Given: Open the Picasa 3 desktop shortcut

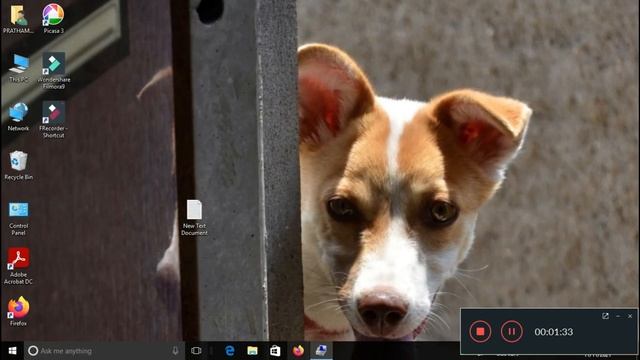Looking at the screenshot, I should [x=53, y=19].
